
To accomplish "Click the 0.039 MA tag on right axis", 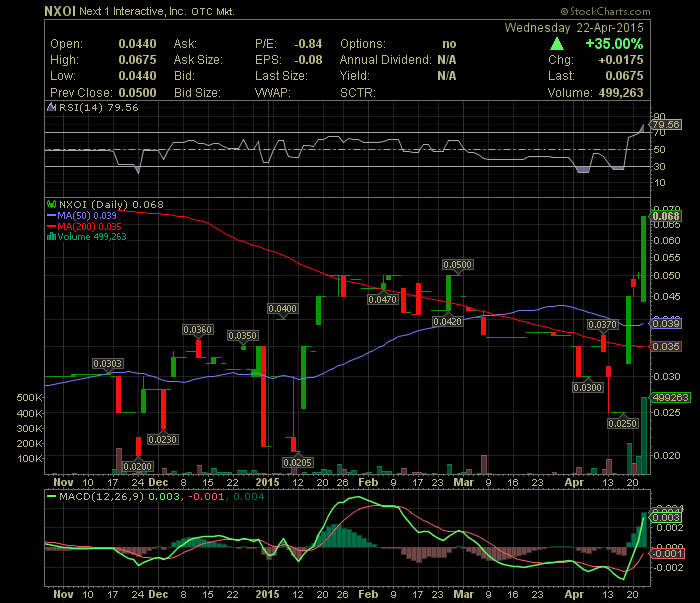I will point(666,323).
